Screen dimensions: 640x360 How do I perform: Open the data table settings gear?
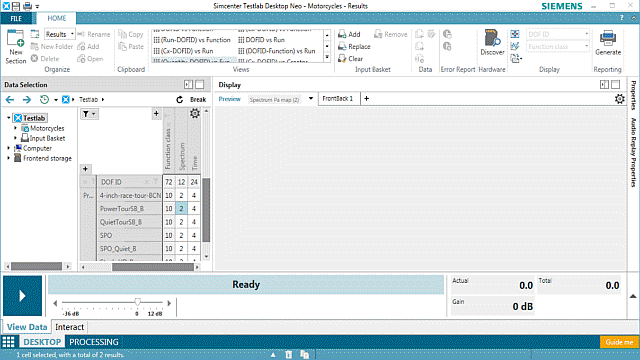tap(195, 113)
